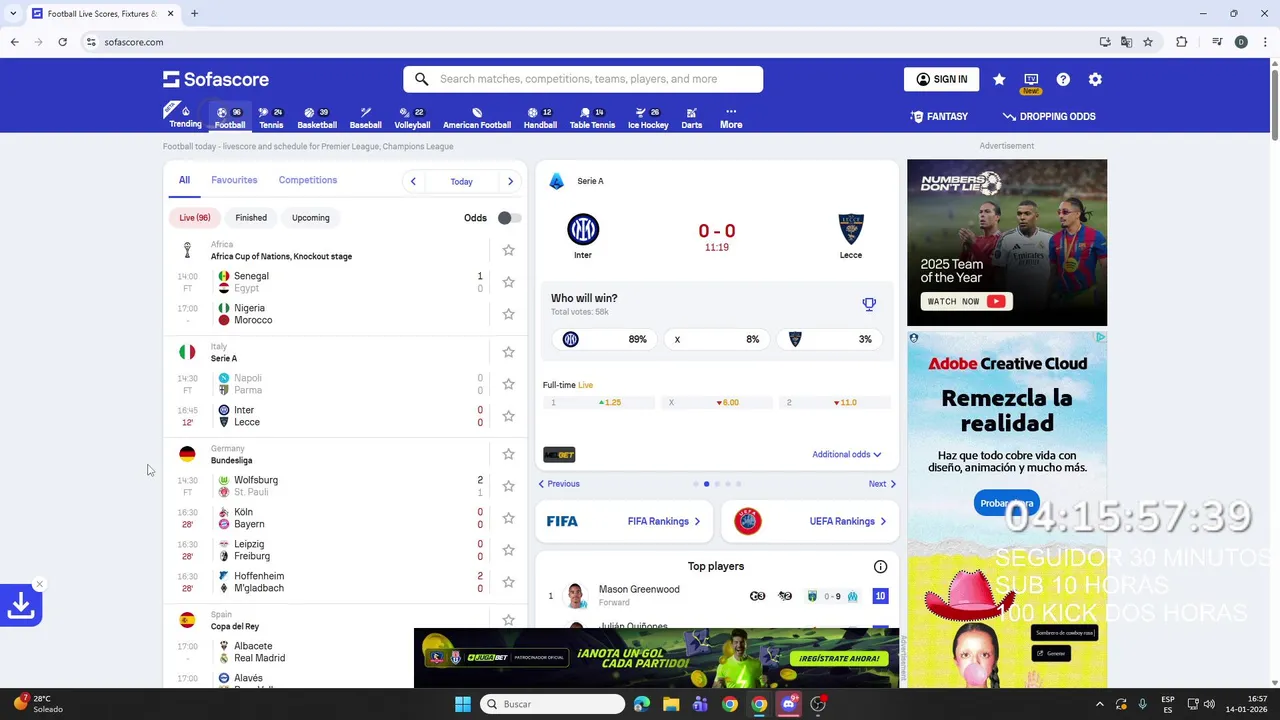Expand Additional odds
This screenshot has height=720, width=1280.
pos(847,454)
